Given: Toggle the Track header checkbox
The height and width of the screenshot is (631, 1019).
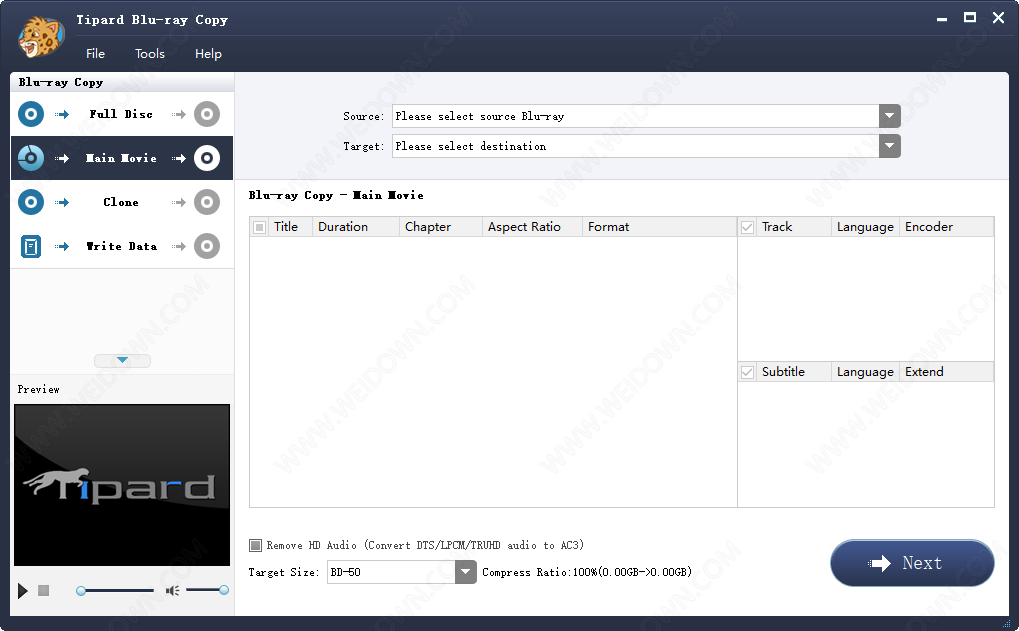Looking at the screenshot, I should [x=747, y=227].
